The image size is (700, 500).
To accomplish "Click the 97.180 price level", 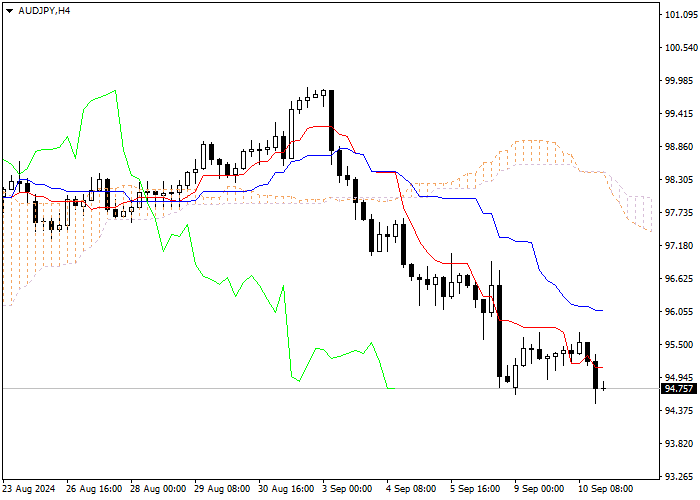I will 681,246.
